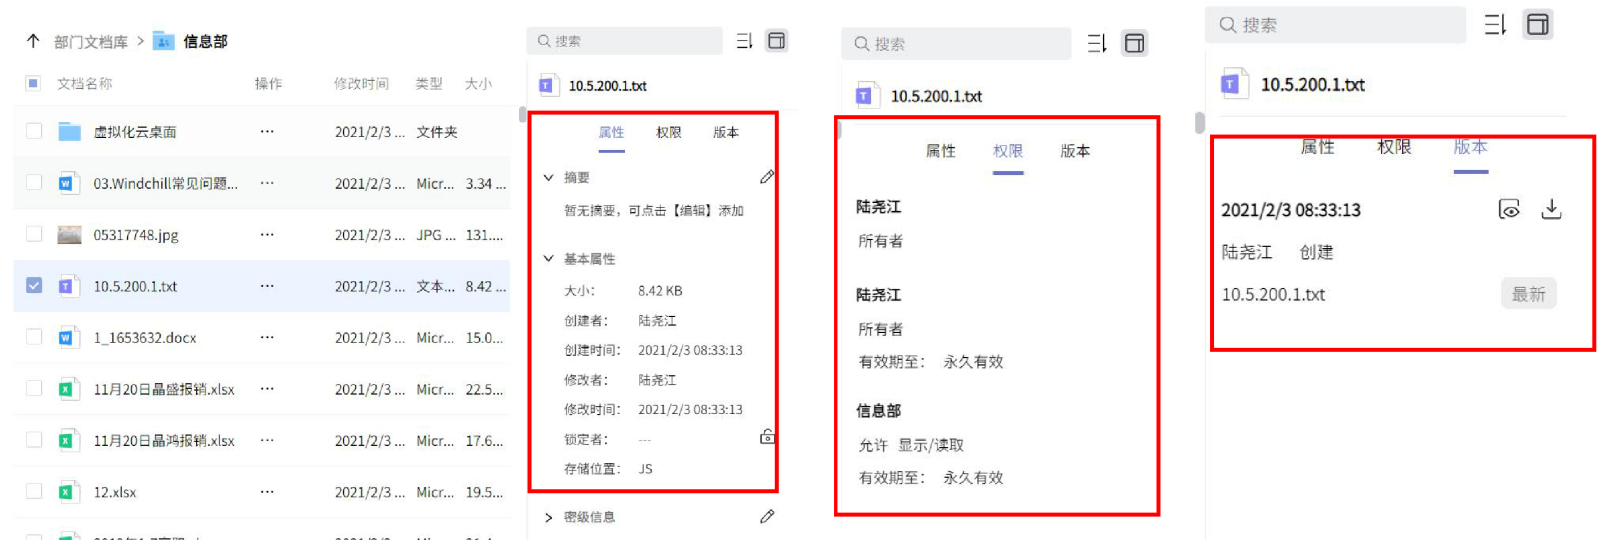Image resolution: width=1598 pixels, height=540 pixels.
Task: Download the 2021/2/3 08:33:13 version
Action: pos(1551,209)
